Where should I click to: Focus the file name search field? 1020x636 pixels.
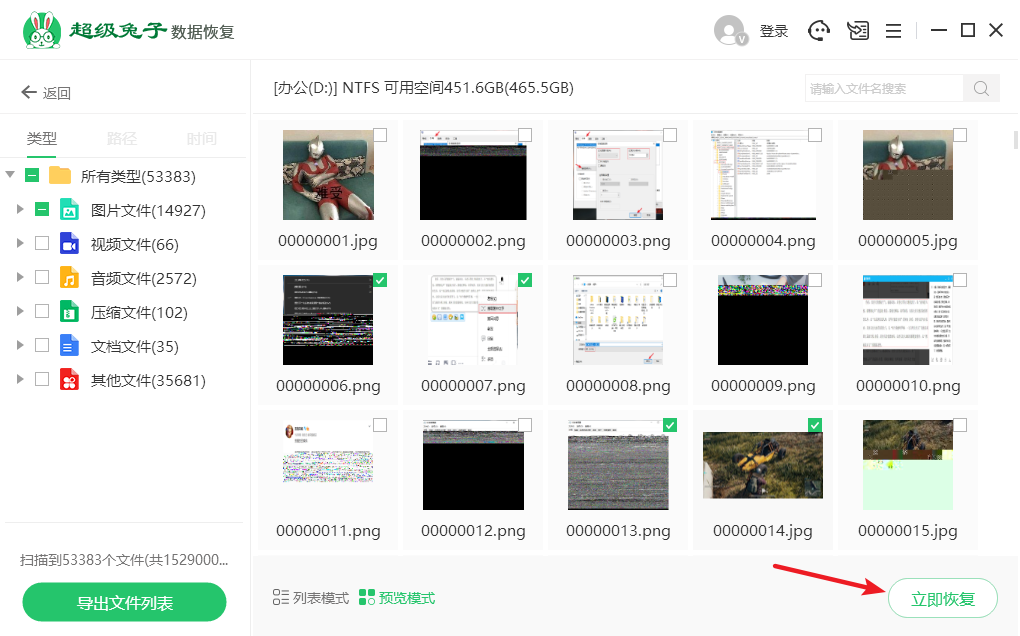tap(884, 88)
